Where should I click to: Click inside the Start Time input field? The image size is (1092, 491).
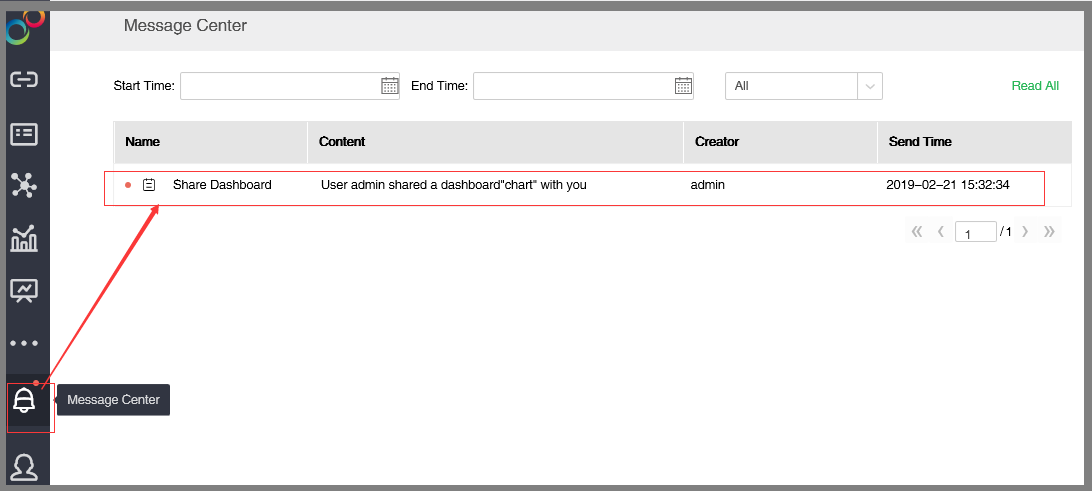point(279,86)
